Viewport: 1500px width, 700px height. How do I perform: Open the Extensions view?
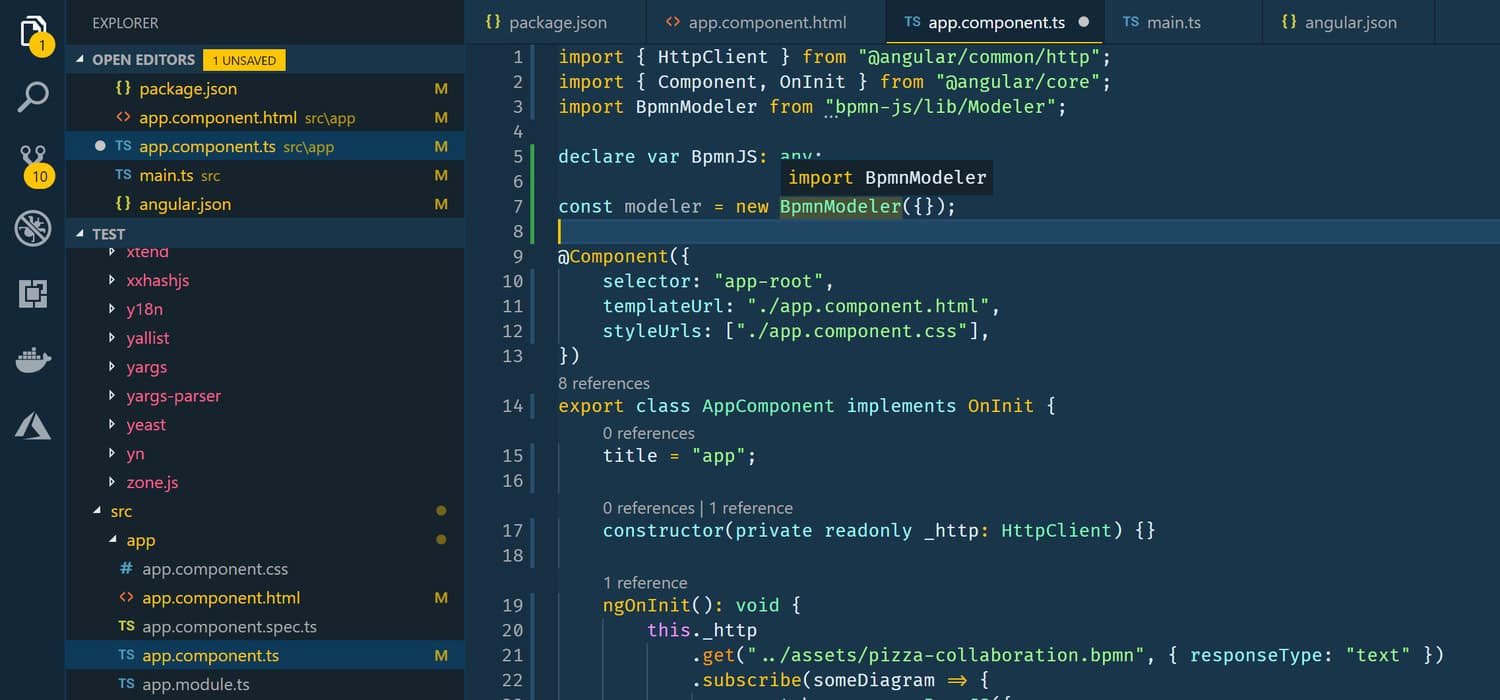coord(32,293)
